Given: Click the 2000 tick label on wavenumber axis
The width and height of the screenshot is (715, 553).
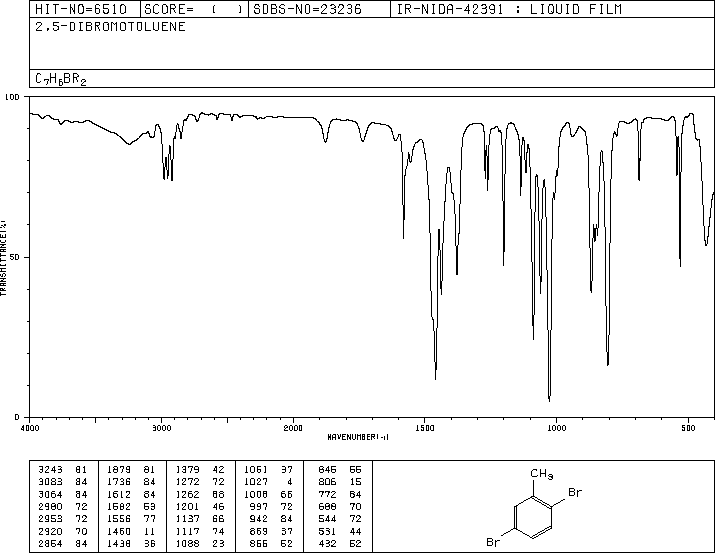Looking at the screenshot, I should (x=293, y=428).
